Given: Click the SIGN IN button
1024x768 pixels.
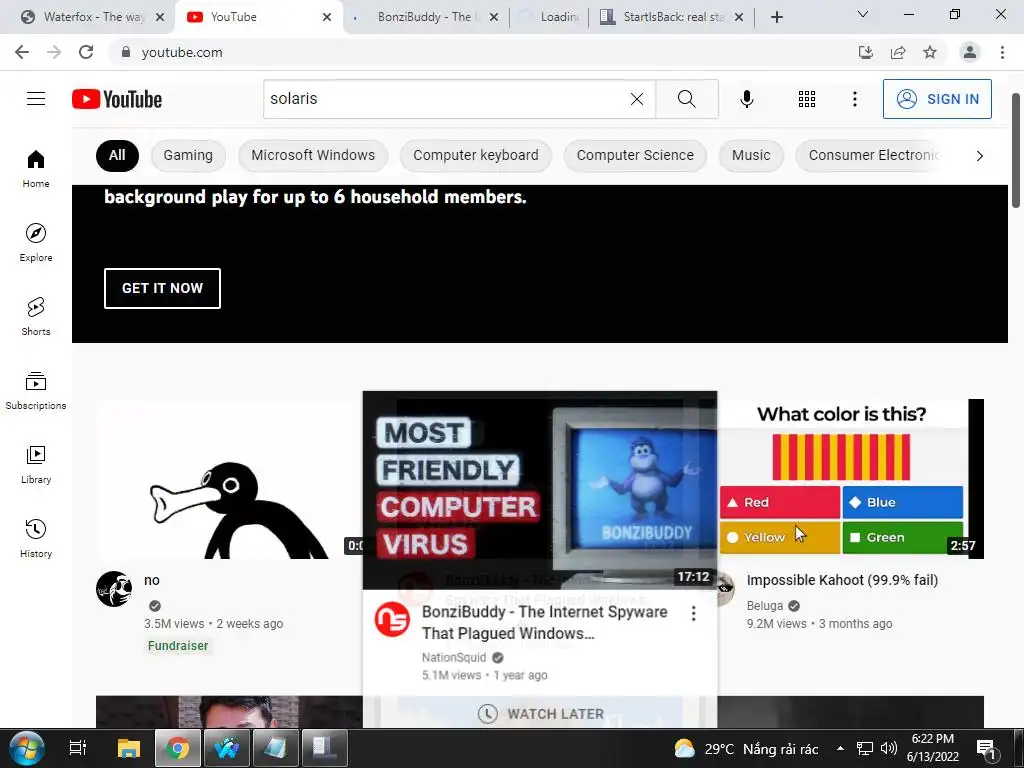Looking at the screenshot, I should point(937,99).
